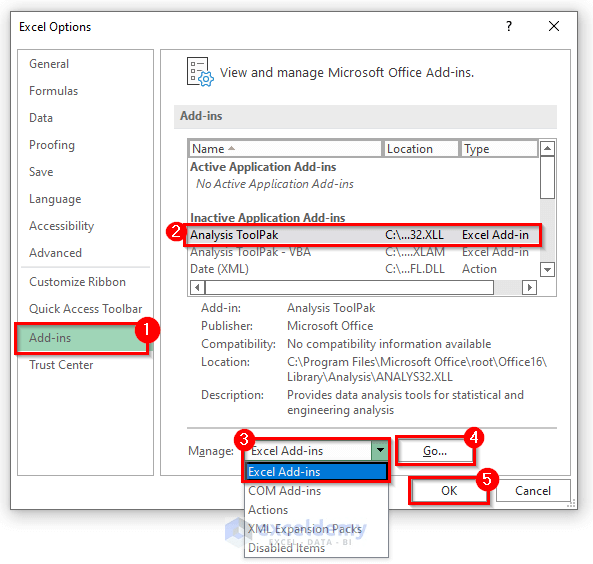Select Analysis ToolPak - VBA row
Image resolution: width=593 pixels, height=564 pixels.
362,252
